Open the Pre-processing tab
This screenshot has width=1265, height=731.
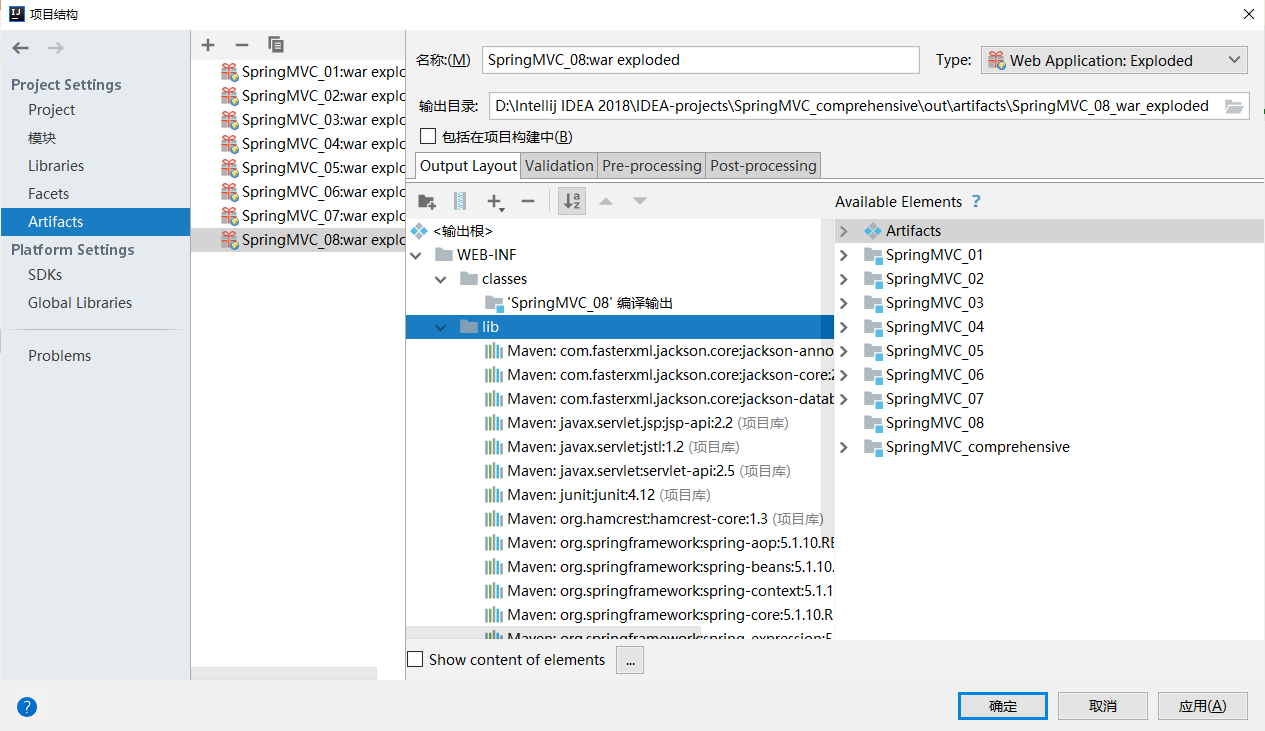coord(652,166)
